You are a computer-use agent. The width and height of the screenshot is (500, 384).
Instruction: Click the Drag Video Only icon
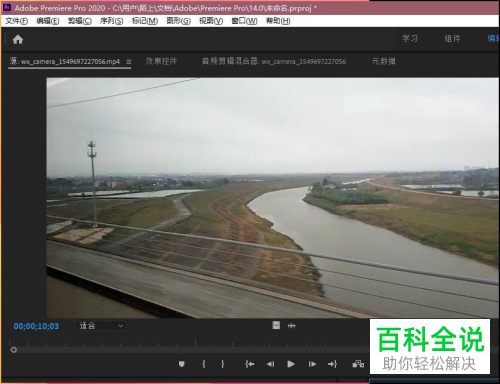(x=276, y=325)
